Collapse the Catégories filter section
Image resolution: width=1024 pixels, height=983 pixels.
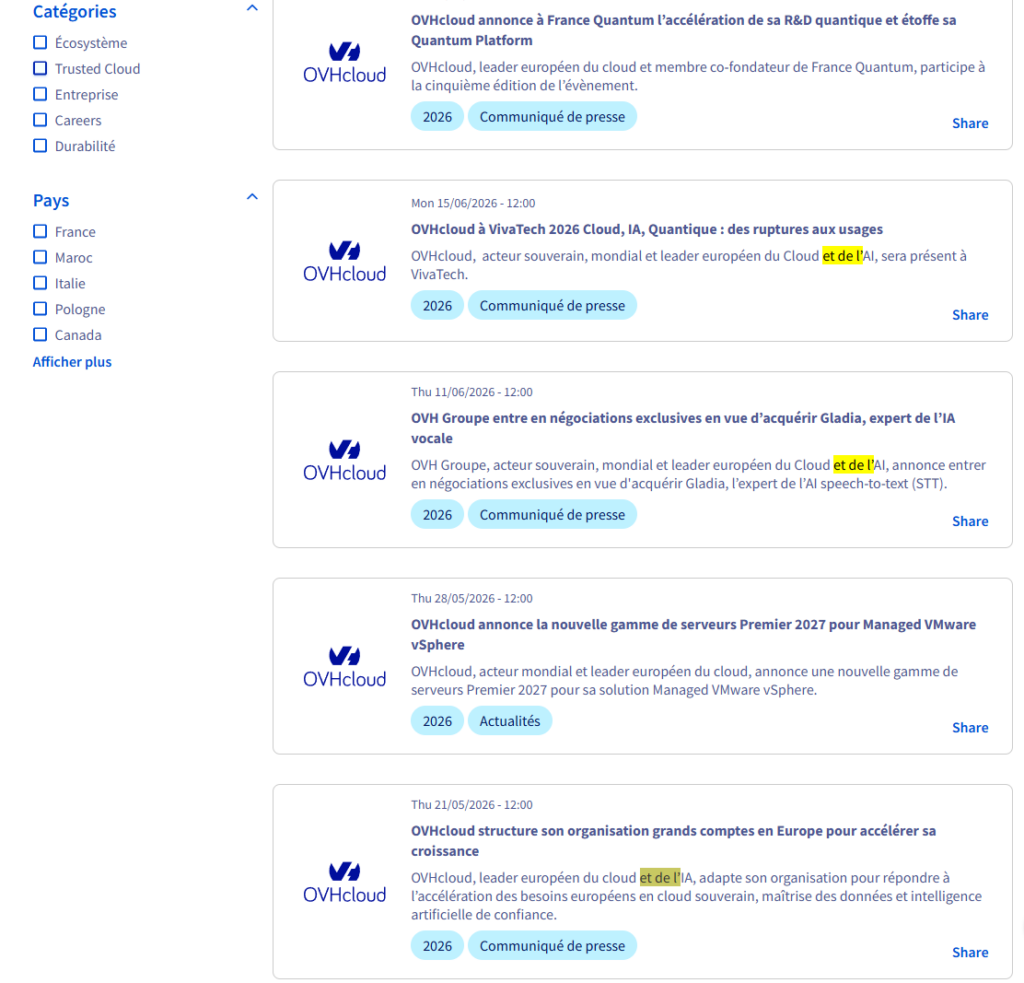[252, 8]
